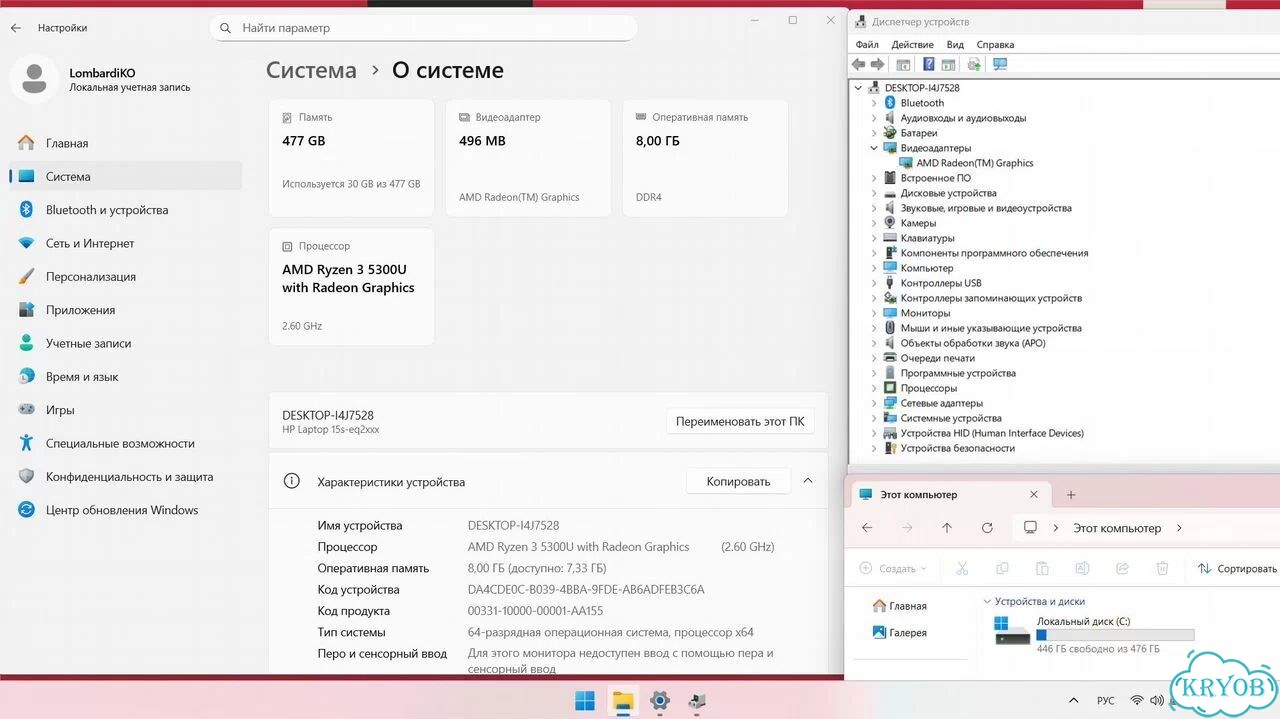
Task: Open File Explorer from the taskbar
Action: tap(623, 700)
